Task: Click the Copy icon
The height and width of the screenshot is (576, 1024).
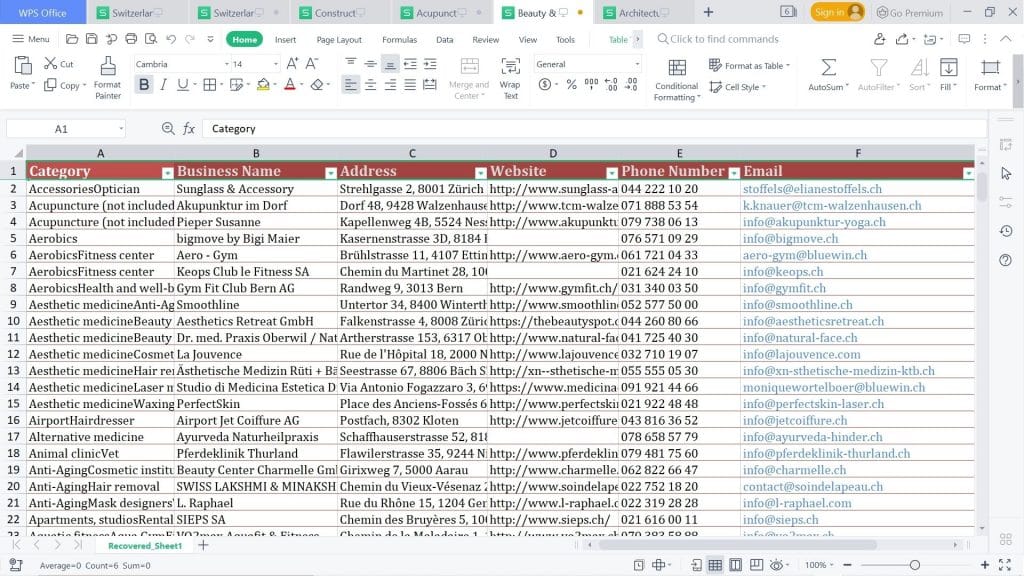Action: 50,86
